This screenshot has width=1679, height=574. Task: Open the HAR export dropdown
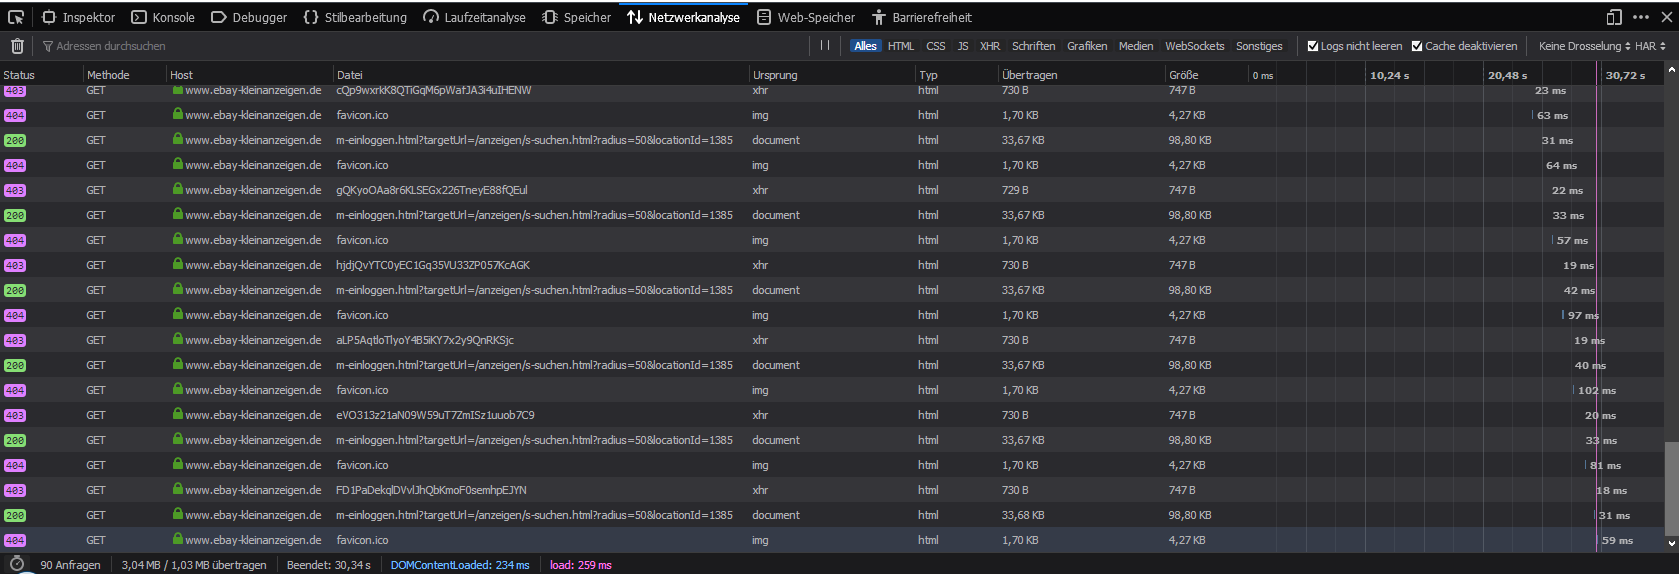click(1651, 46)
